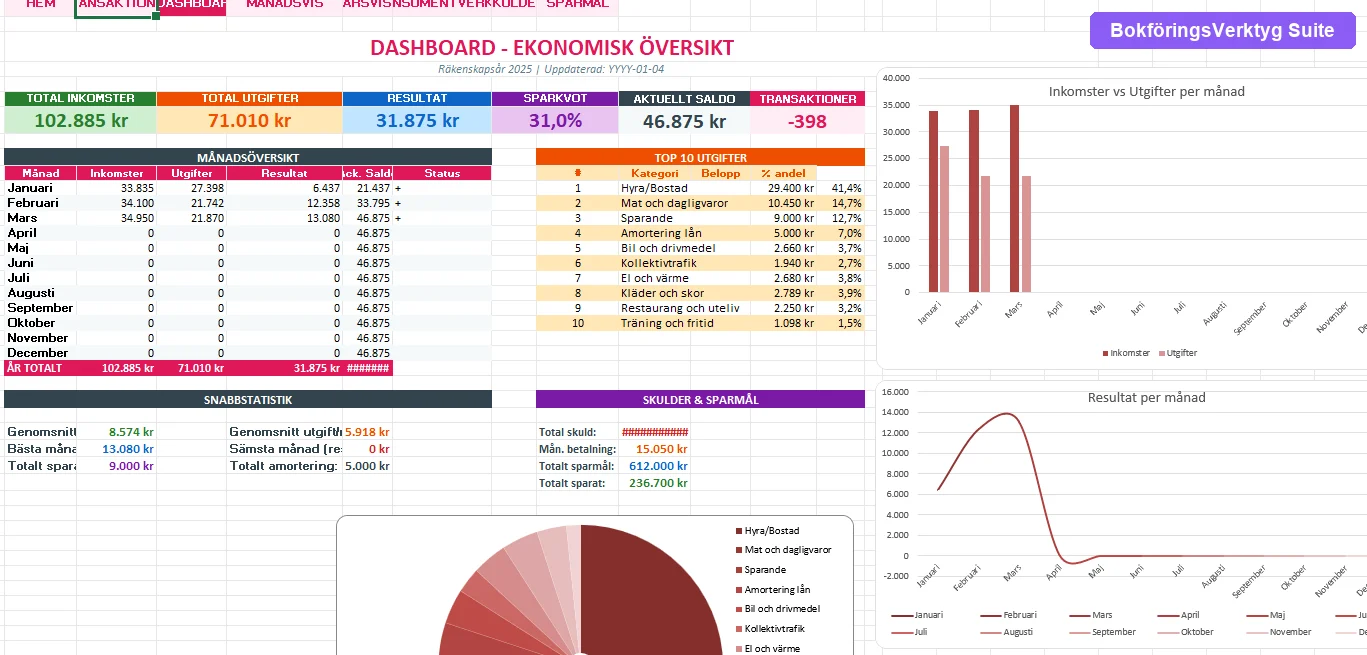Click the Hyra/Bostad legend entry in pie chart

tap(767, 531)
